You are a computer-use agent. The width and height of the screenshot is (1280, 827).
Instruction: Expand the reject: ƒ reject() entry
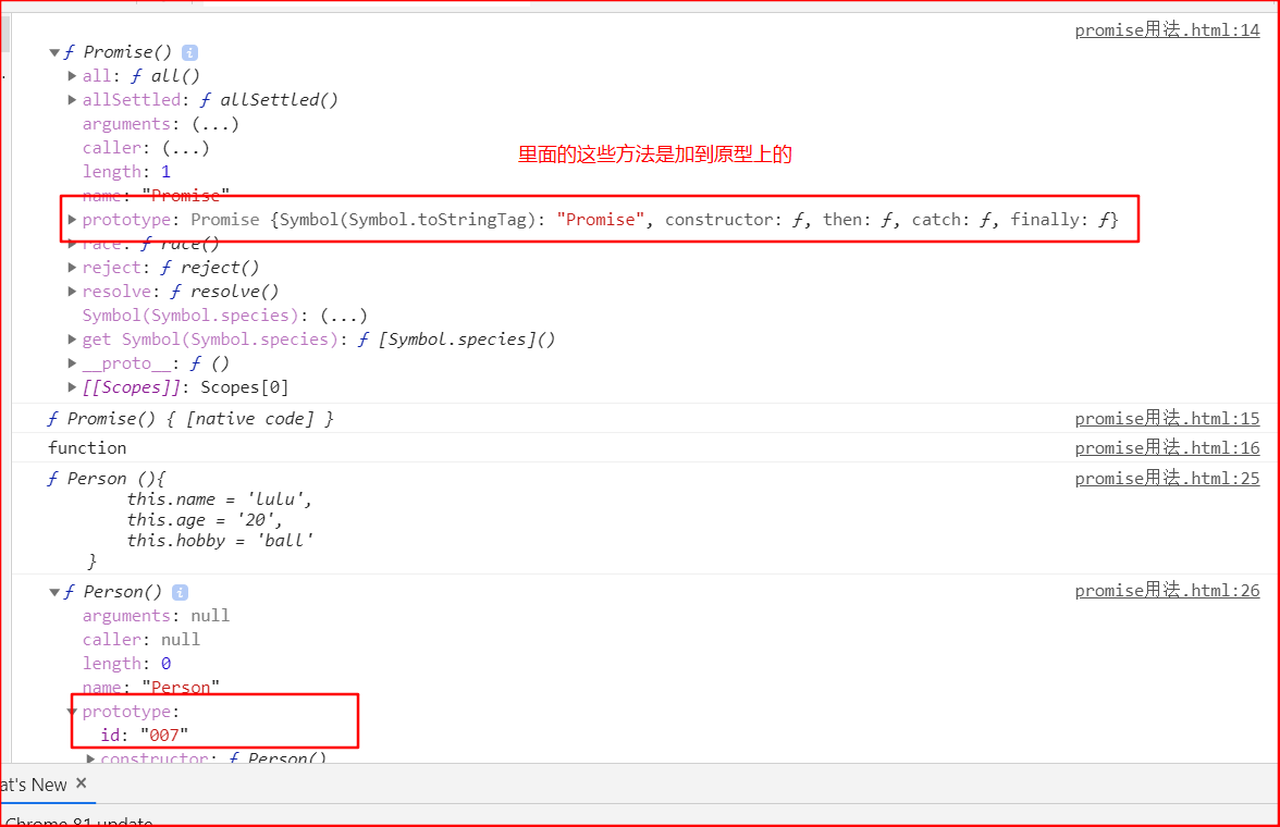(x=72, y=268)
